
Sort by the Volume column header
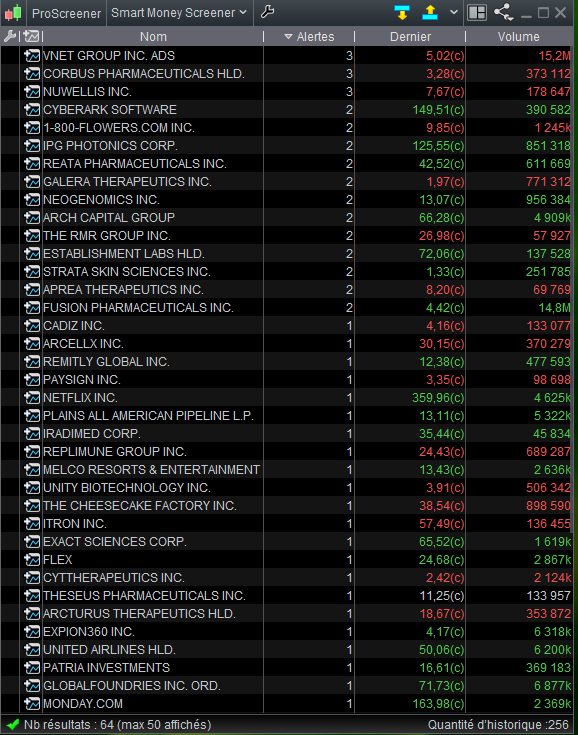[518, 37]
